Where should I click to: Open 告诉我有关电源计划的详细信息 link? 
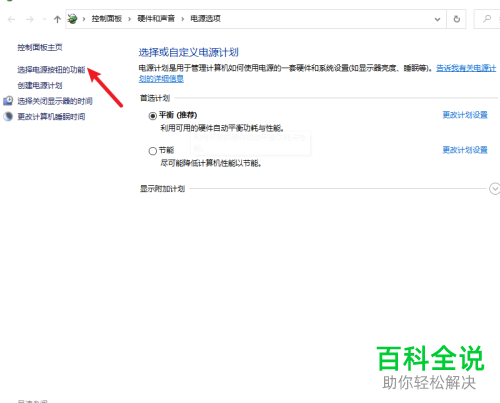click(x=466, y=68)
